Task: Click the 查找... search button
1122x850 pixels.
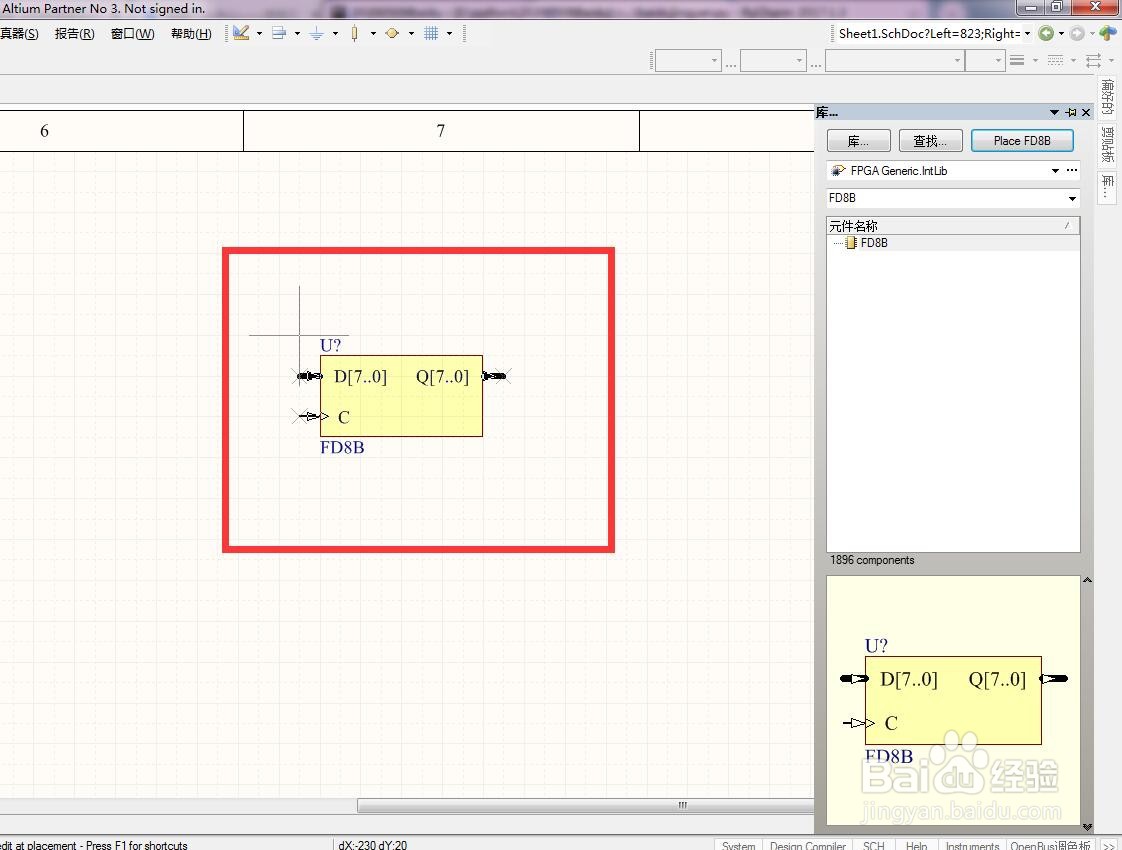Action: coord(930,141)
